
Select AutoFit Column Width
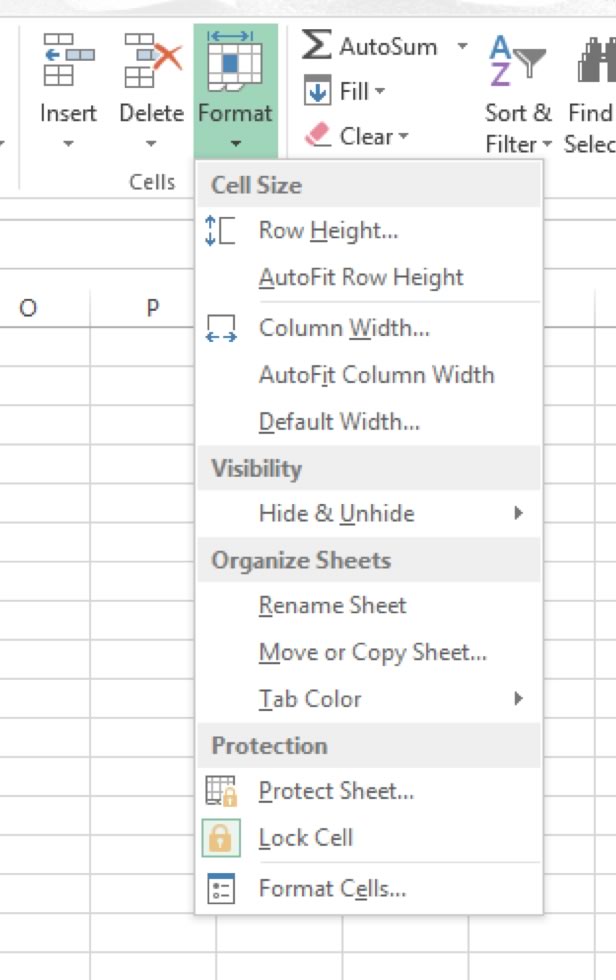coord(376,376)
